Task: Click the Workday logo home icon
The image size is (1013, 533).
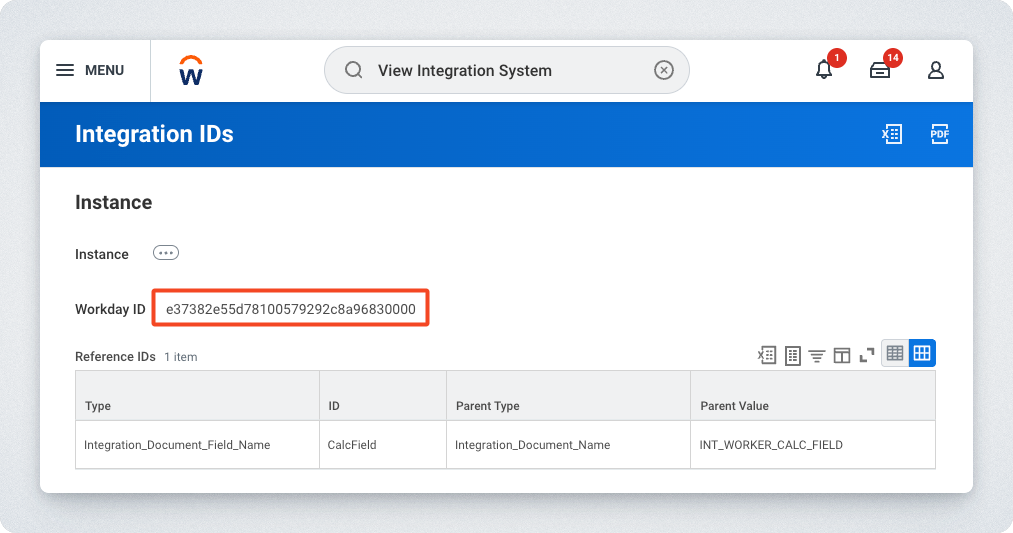Action: [191, 71]
